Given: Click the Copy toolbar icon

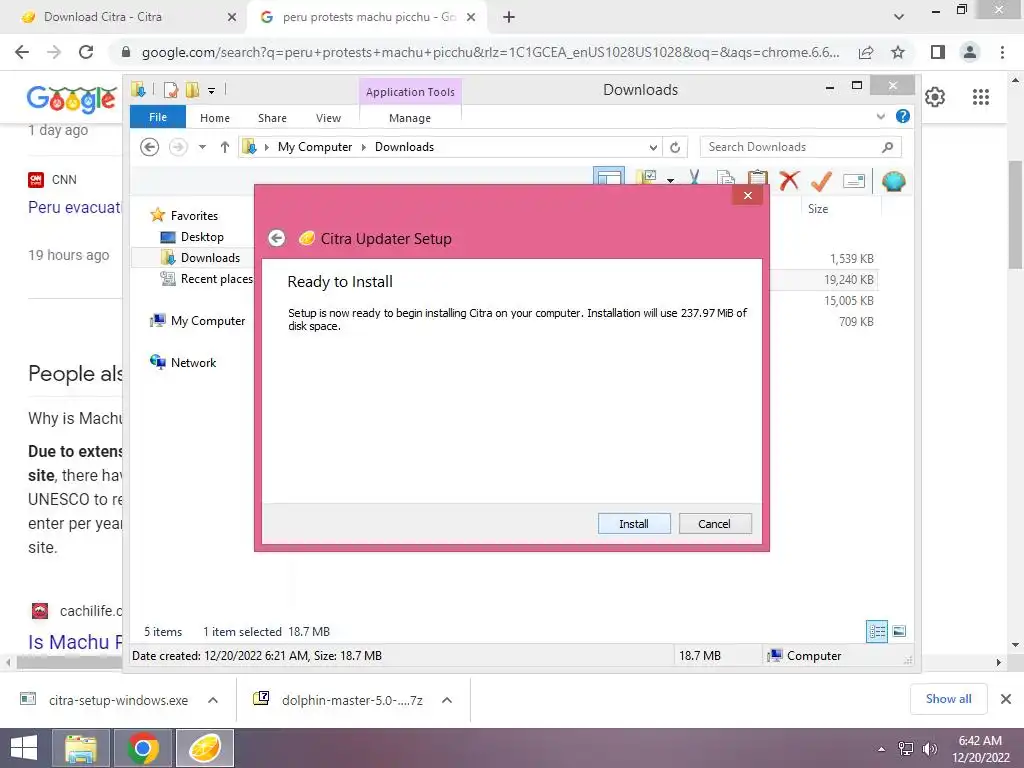Looking at the screenshot, I should point(726,180).
